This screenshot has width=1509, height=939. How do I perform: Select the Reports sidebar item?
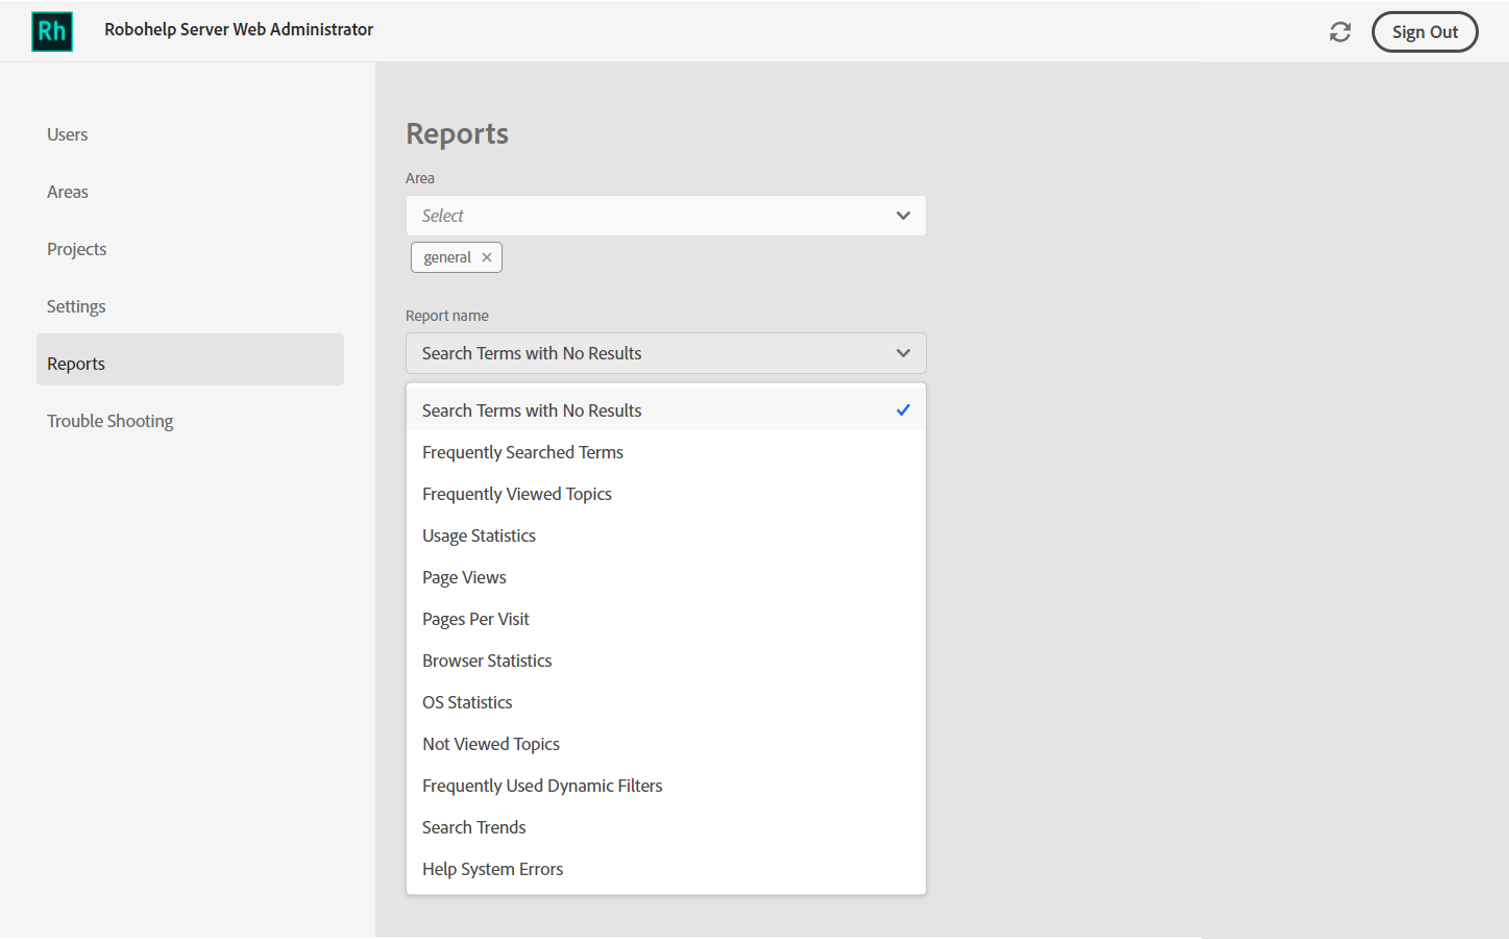point(75,362)
